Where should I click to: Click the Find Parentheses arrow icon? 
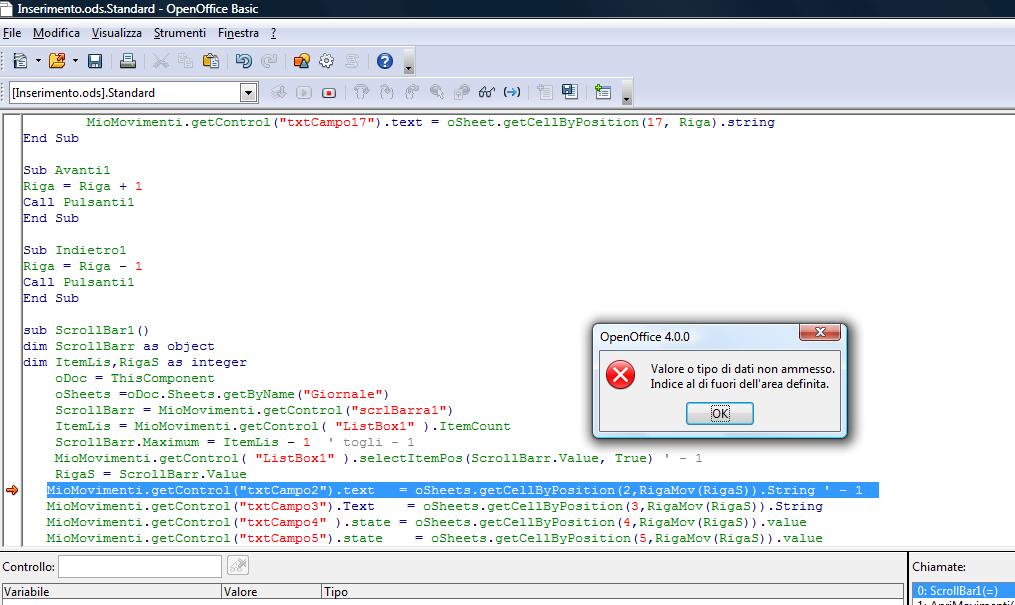click(x=512, y=93)
